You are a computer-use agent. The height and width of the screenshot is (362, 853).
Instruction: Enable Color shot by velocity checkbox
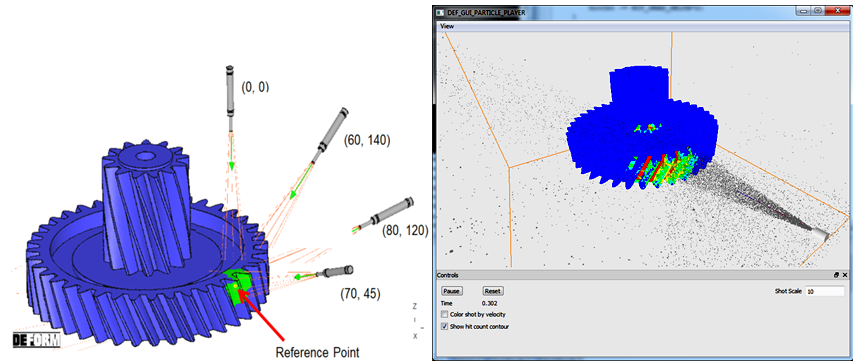(x=445, y=315)
